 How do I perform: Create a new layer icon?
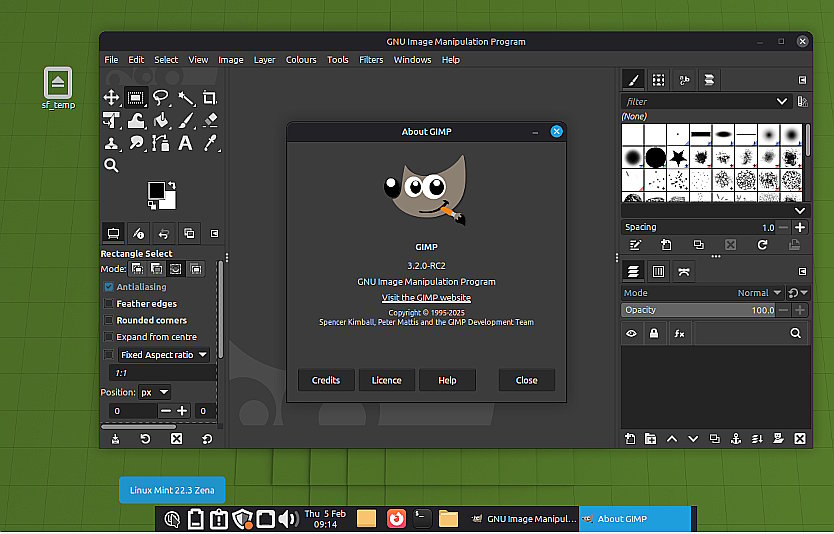(x=630, y=439)
